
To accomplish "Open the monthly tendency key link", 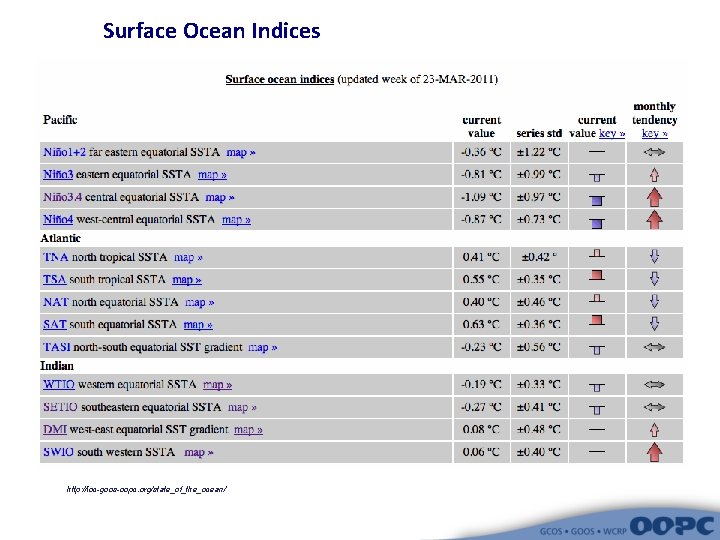I will coord(654,133).
